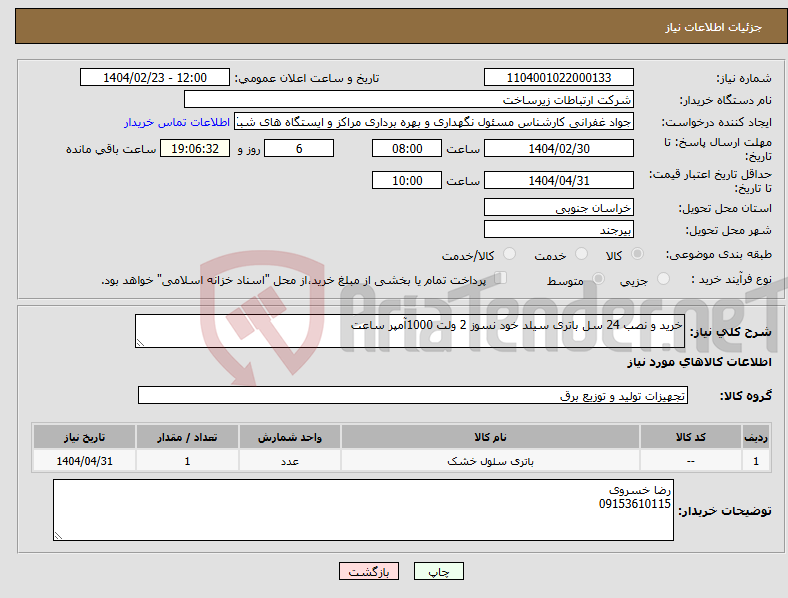Toggle the اسناد خزانه اسلامی payment checkbox
This screenshot has width=788, height=598.
[x=501, y=278]
